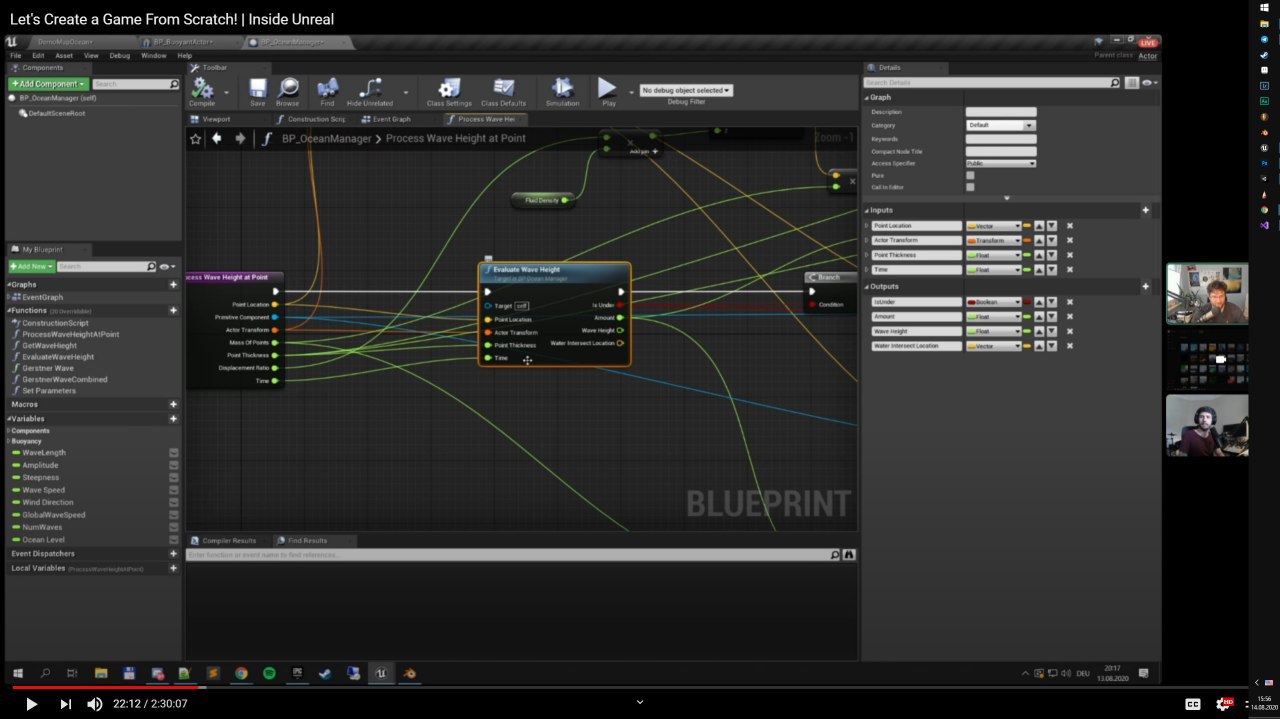1280x719 pixels.
Task: Mute the YouTube video volume
Action: point(95,704)
